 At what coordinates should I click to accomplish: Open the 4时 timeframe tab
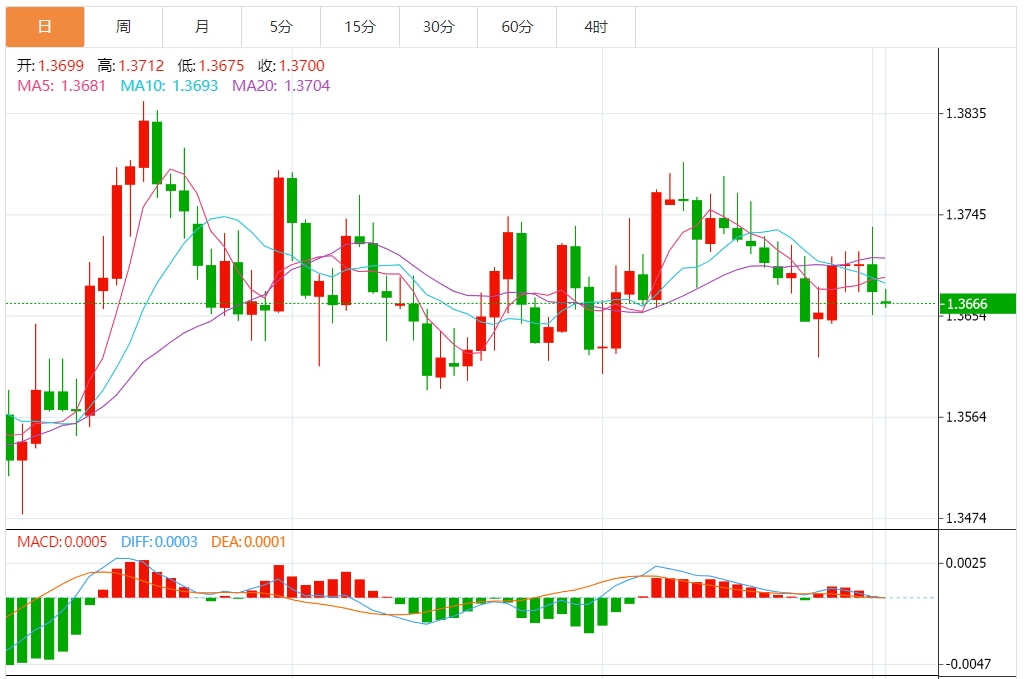click(596, 27)
